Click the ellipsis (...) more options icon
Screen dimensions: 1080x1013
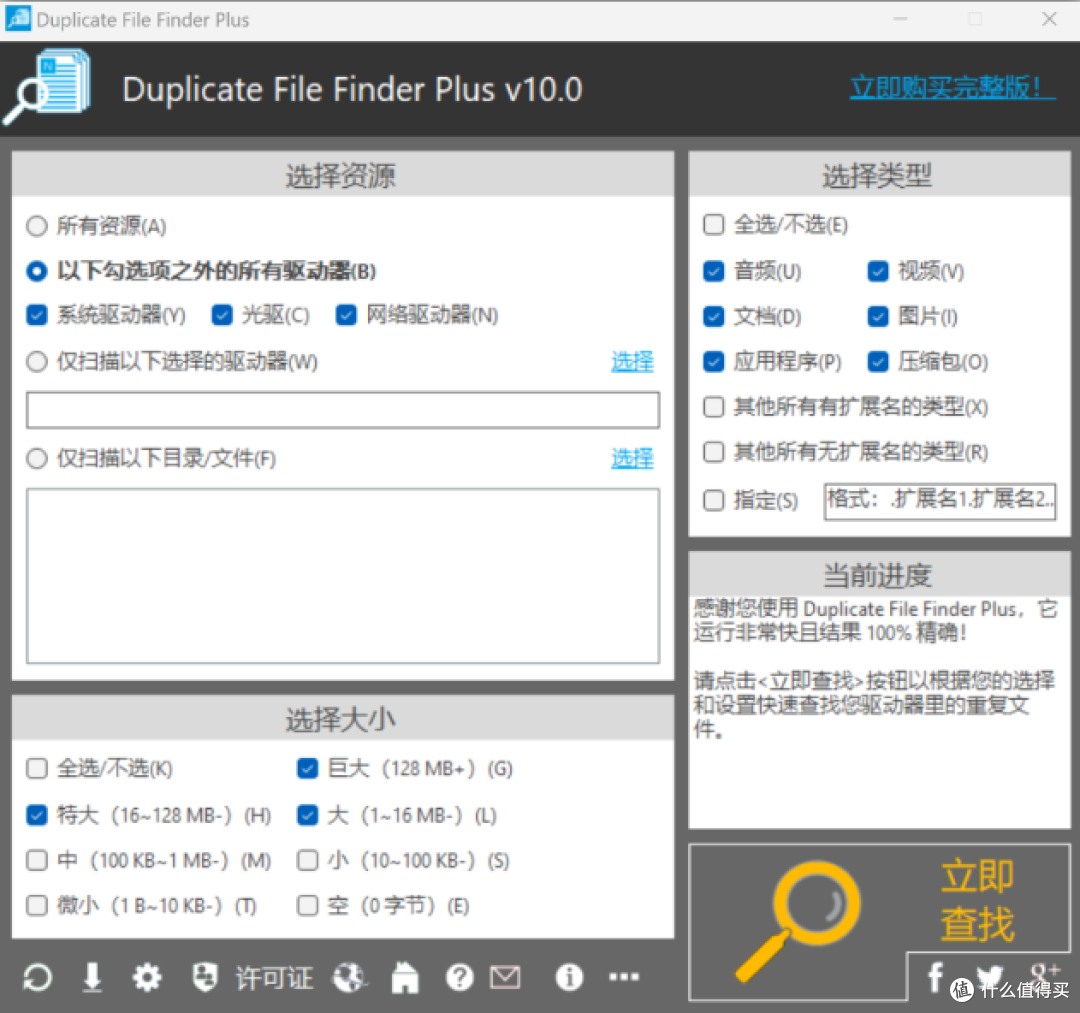pyautogui.click(x=624, y=977)
